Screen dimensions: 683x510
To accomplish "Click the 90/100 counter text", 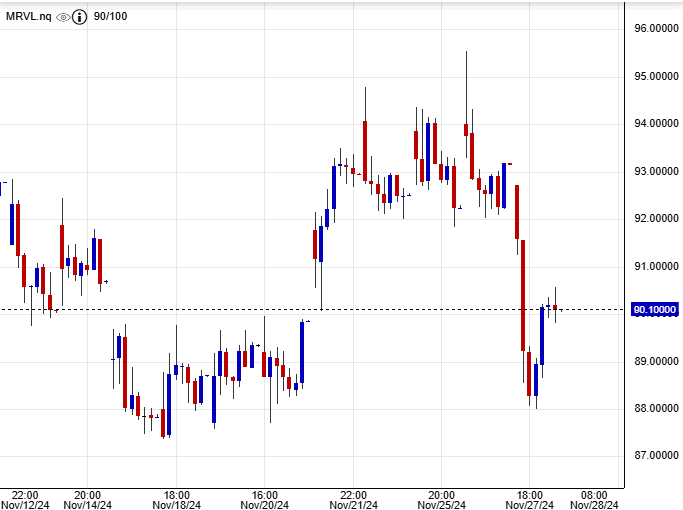I will 110,17.
